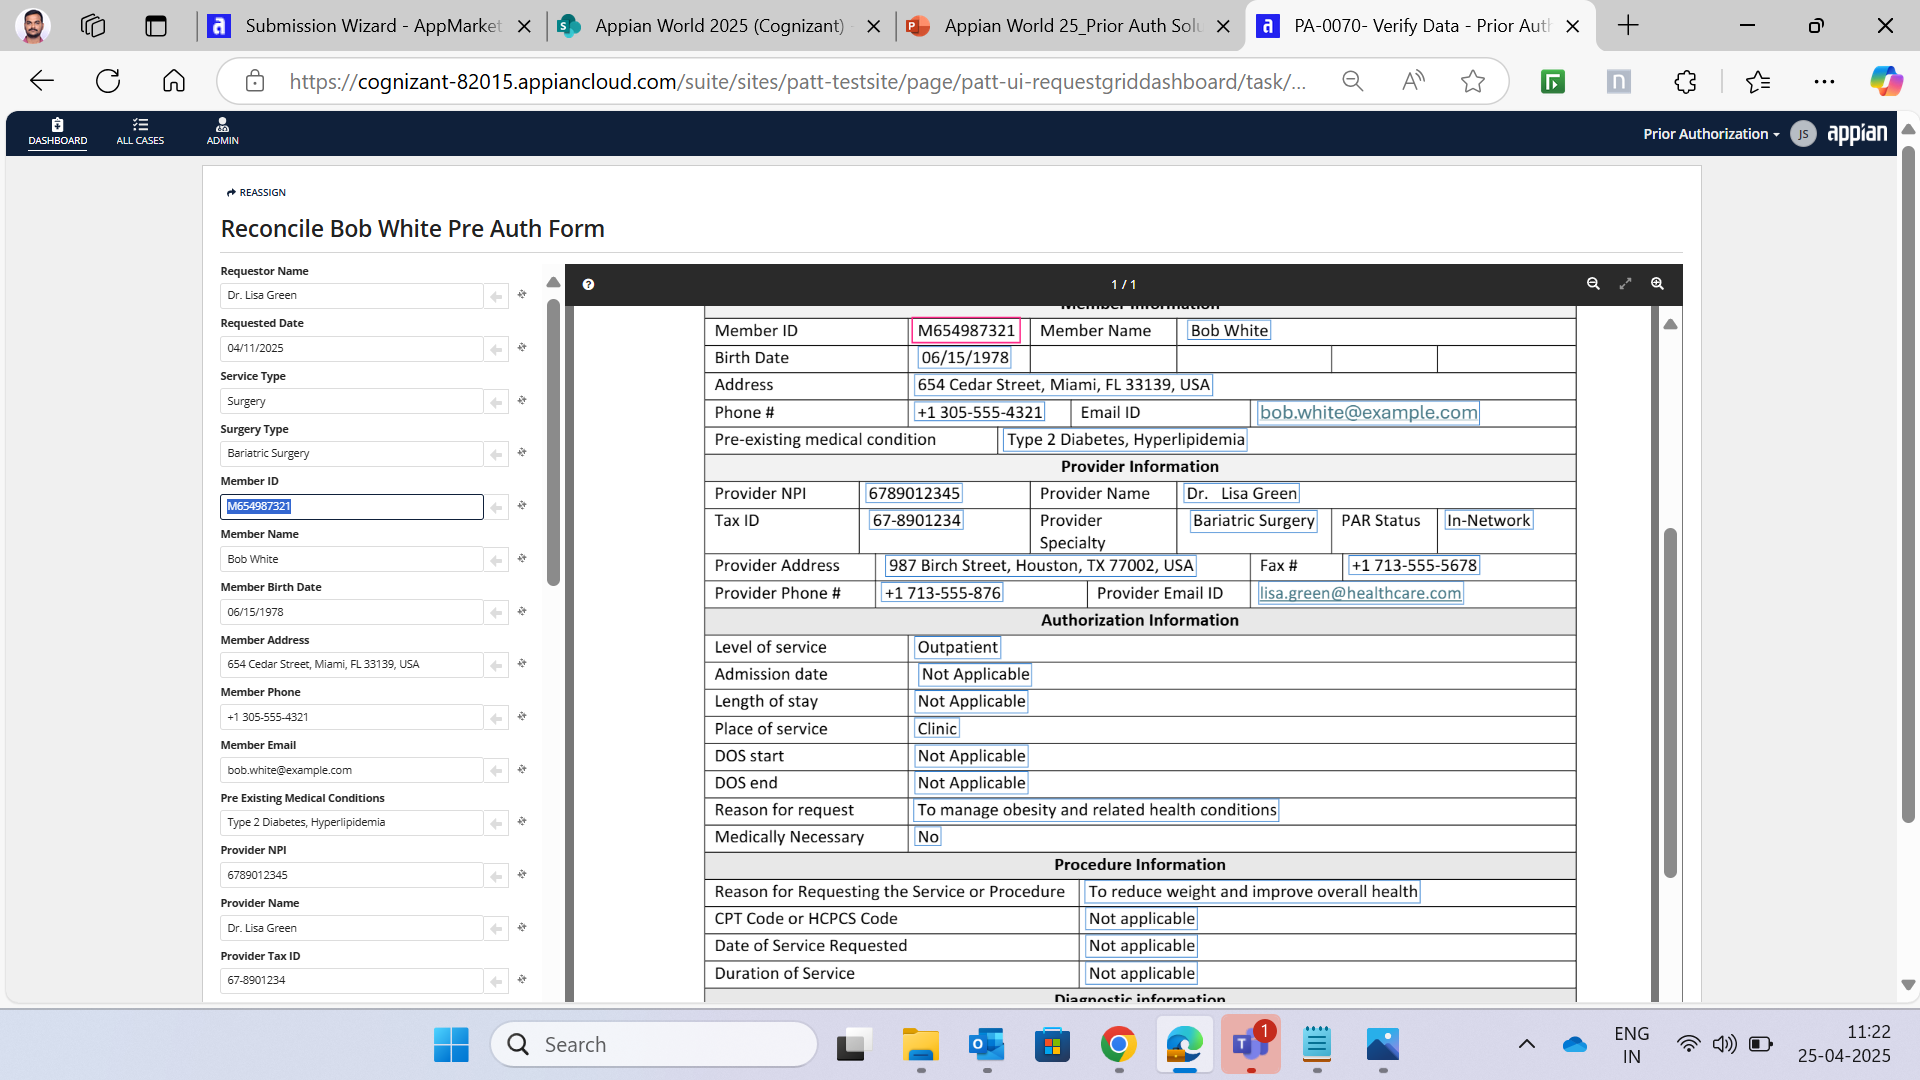1920x1080 pixels.
Task: Add page to favorites star icon
Action: click(1472, 82)
